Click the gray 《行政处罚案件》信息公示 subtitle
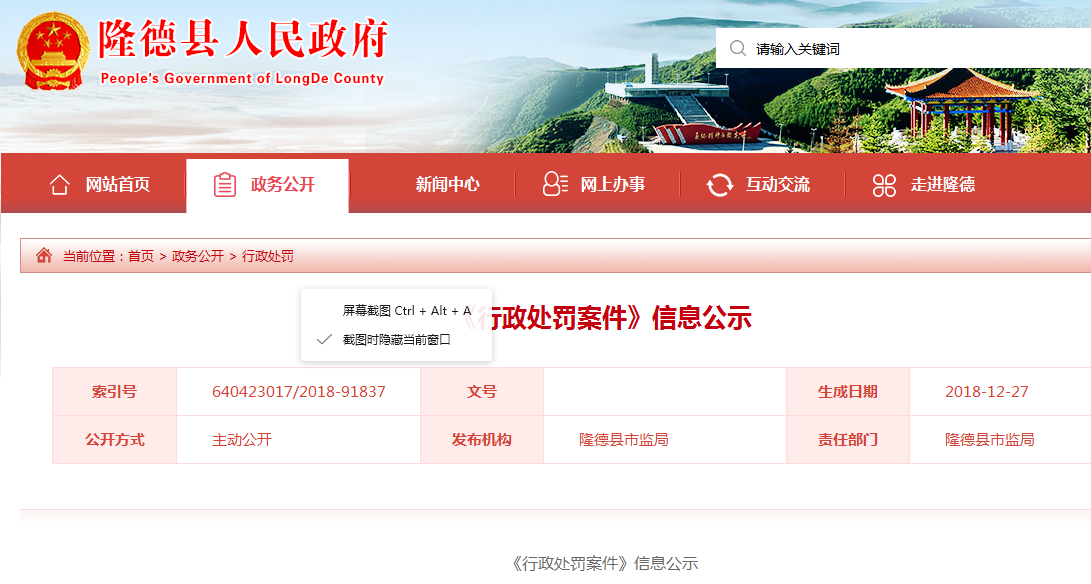 (604, 563)
